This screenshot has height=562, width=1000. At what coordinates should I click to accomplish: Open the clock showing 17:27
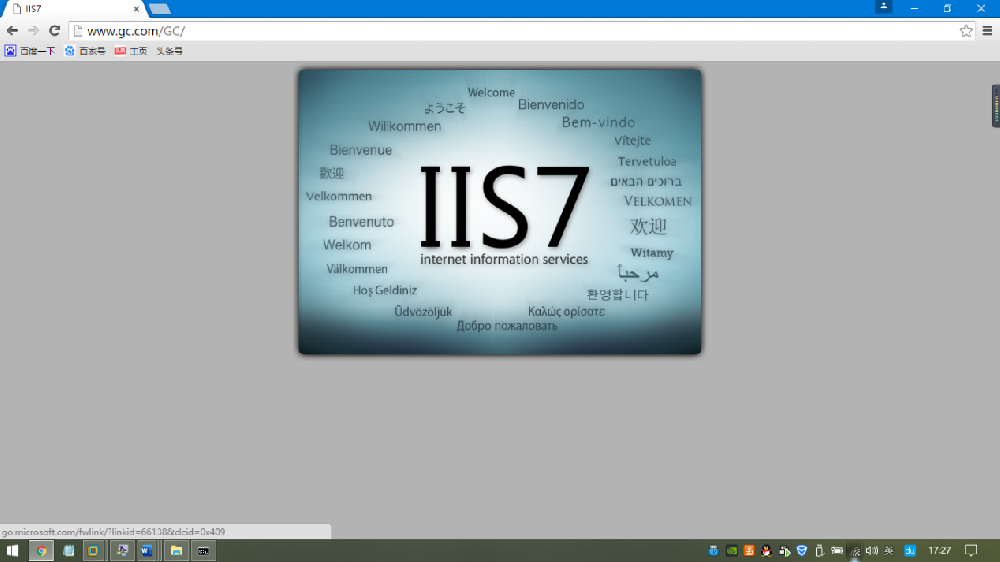click(939, 551)
